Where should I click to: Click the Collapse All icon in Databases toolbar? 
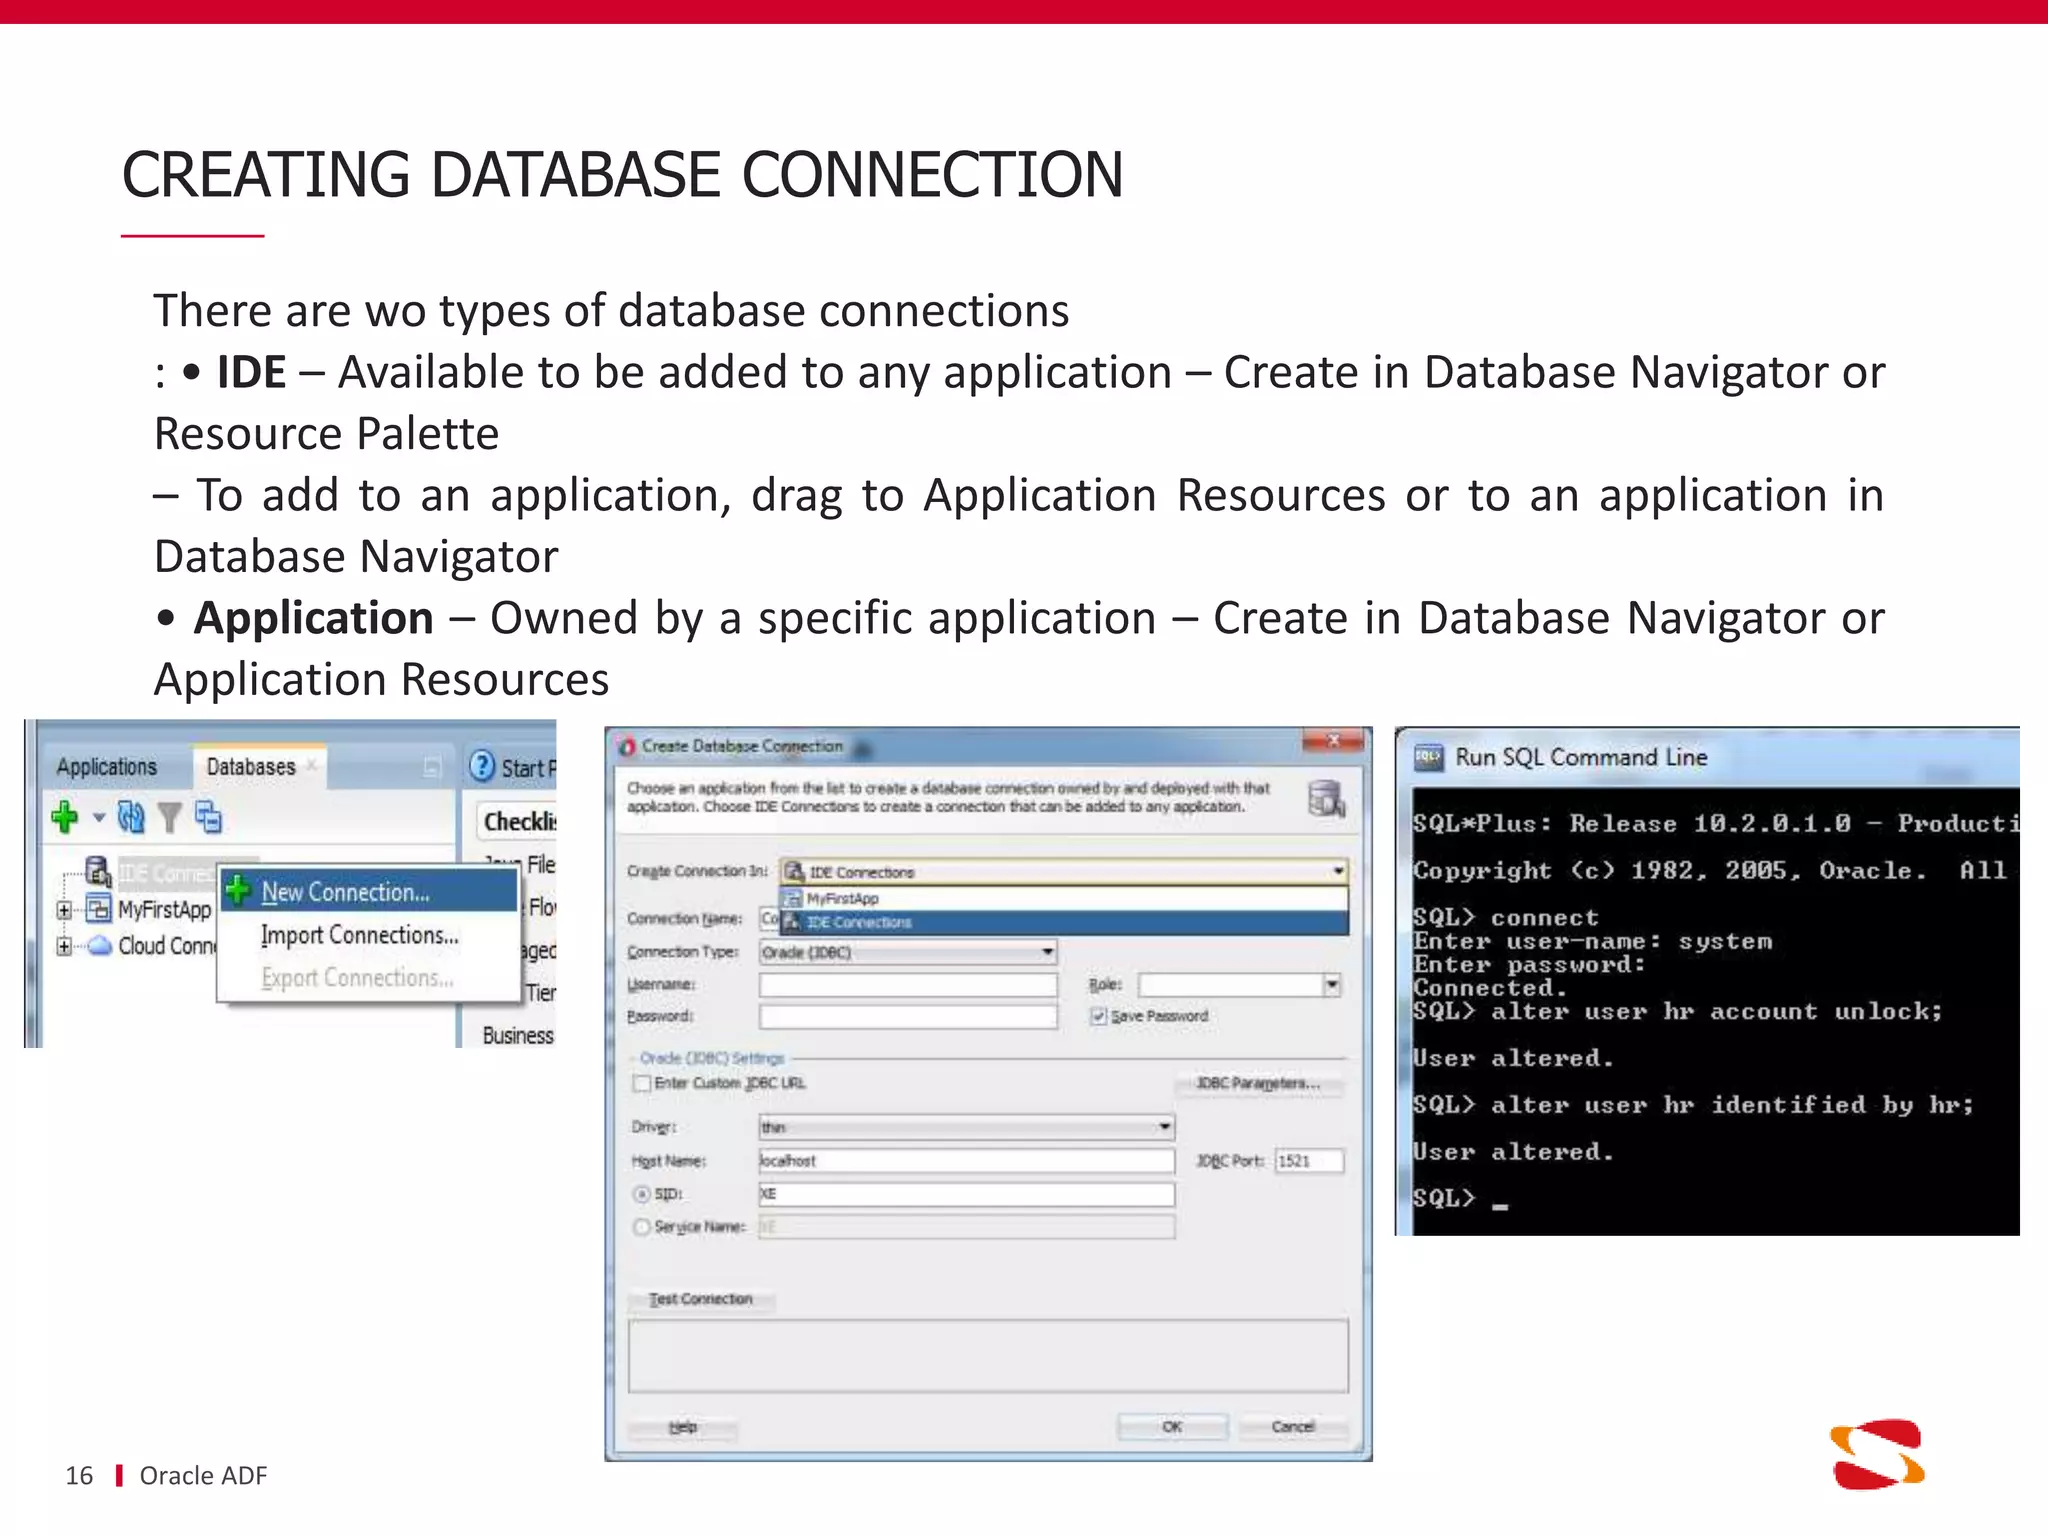tap(208, 818)
